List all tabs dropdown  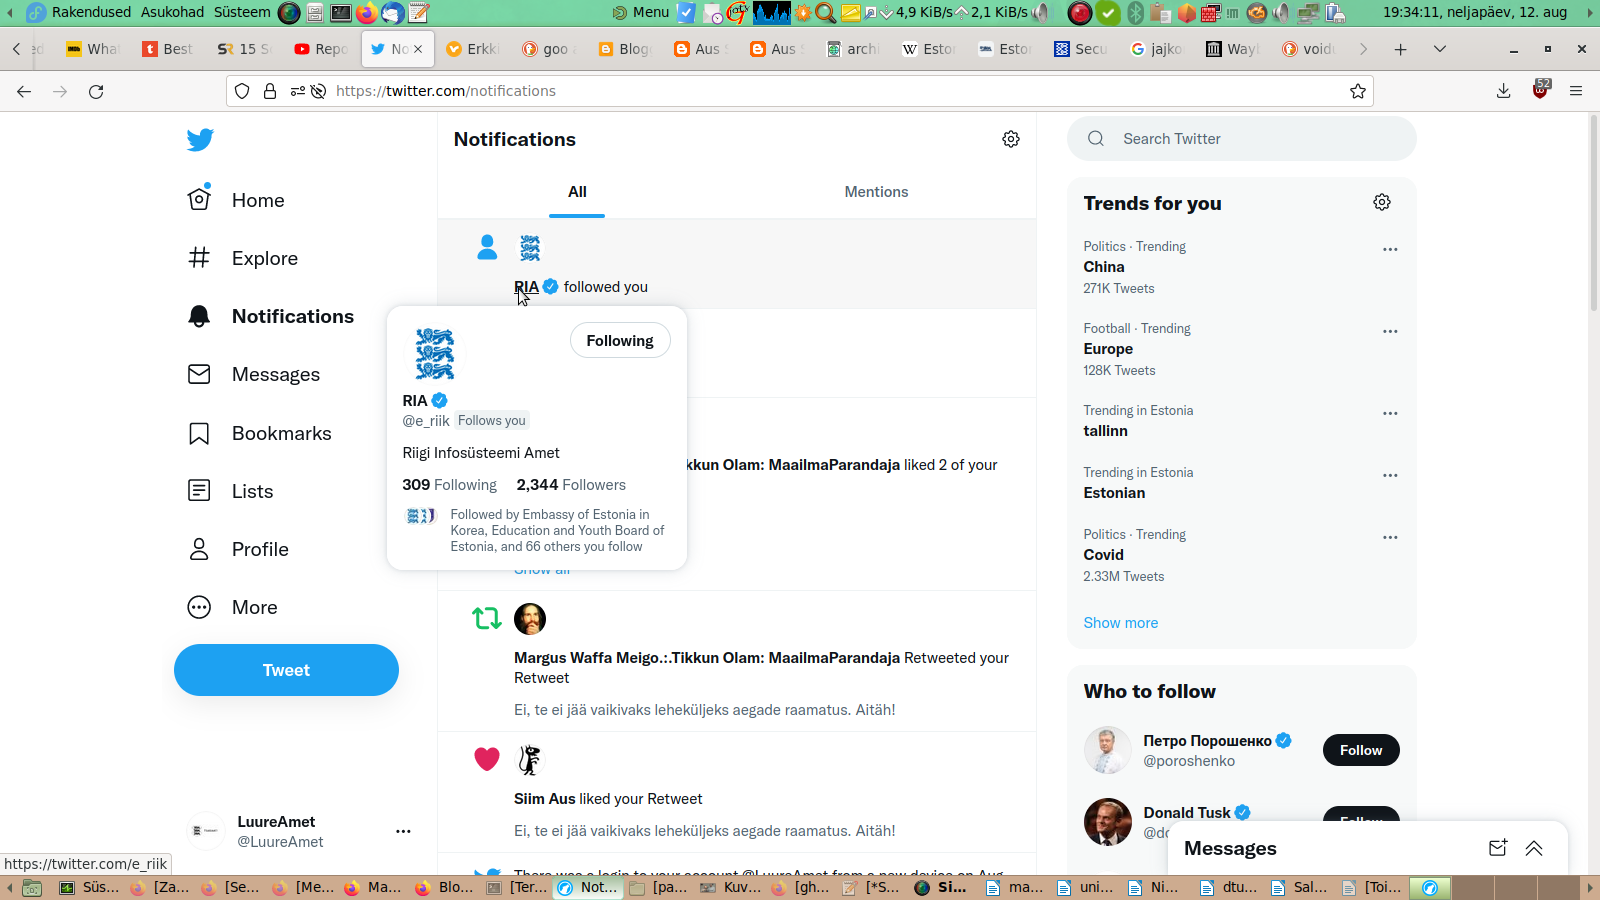coord(1440,49)
